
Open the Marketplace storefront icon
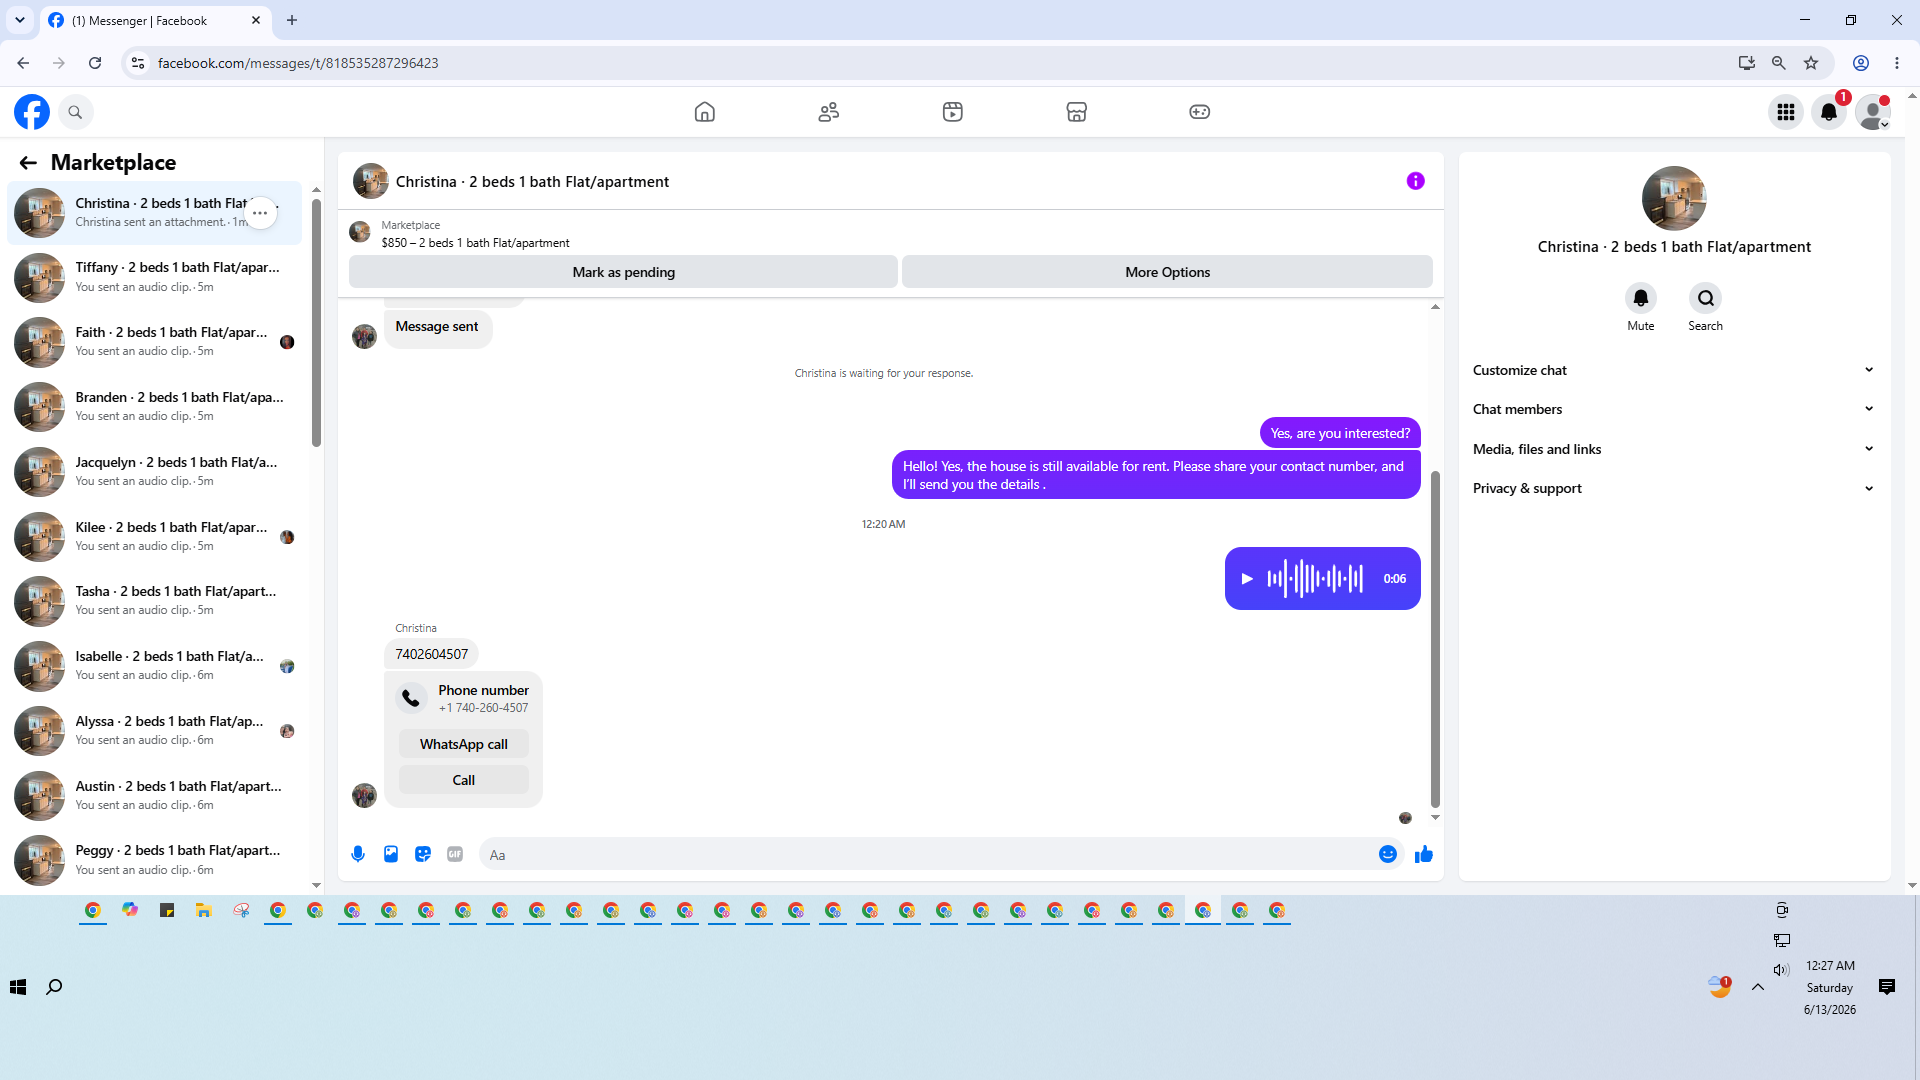pyautogui.click(x=1077, y=112)
